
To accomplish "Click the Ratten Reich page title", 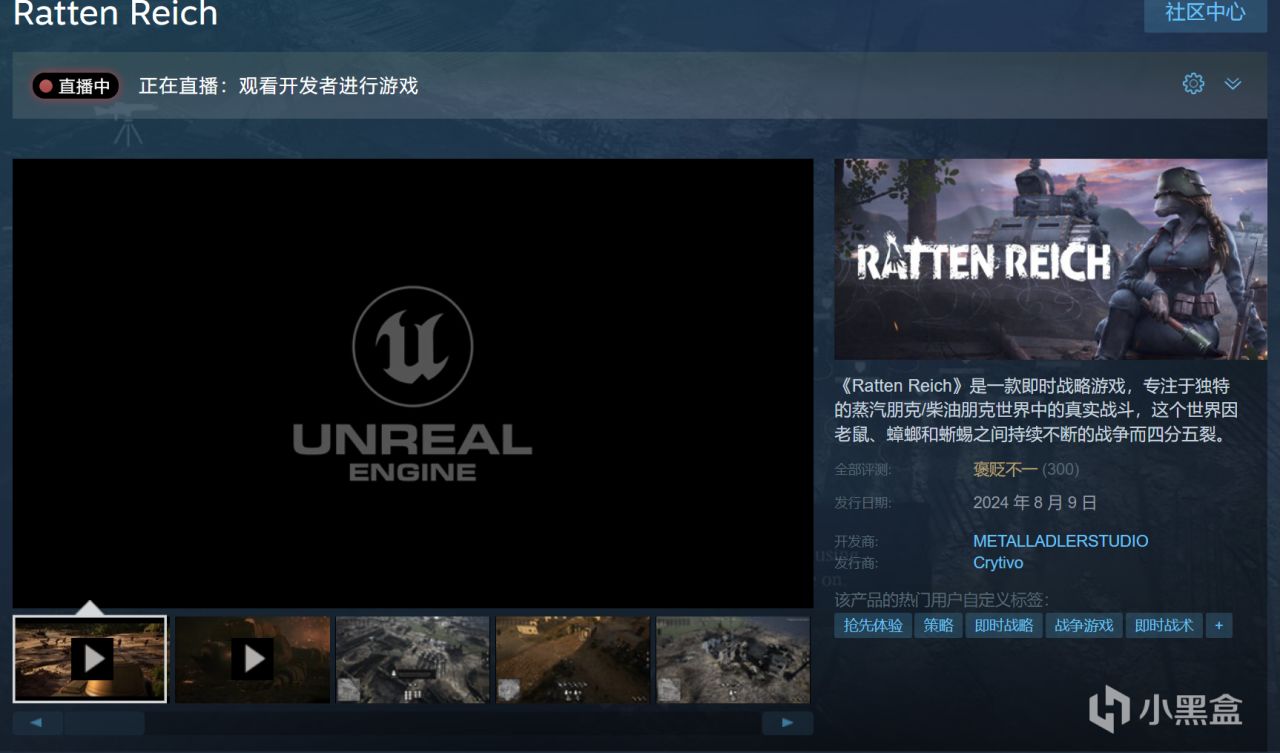I will coord(115,14).
